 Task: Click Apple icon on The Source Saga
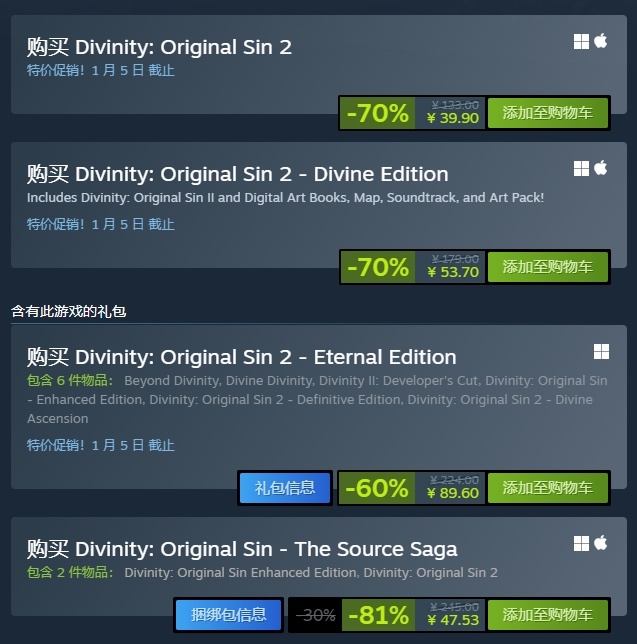(x=600, y=543)
